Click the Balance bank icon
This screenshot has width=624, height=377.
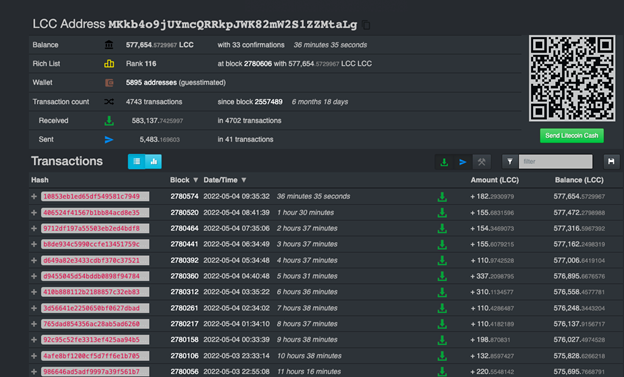[x=109, y=45]
